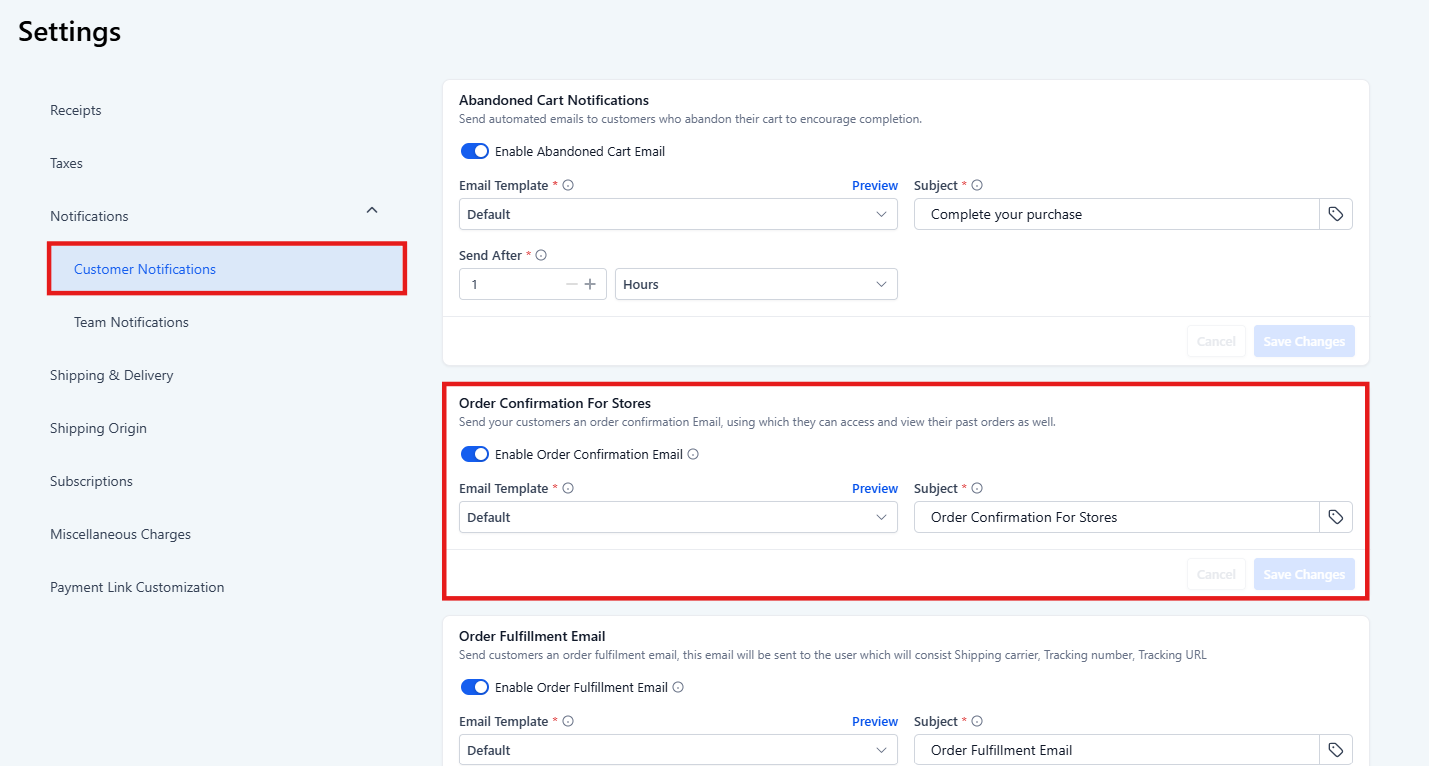
Task: Click the Order Confirmation For Stores subject field
Action: pyautogui.click(x=1115, y=517)
